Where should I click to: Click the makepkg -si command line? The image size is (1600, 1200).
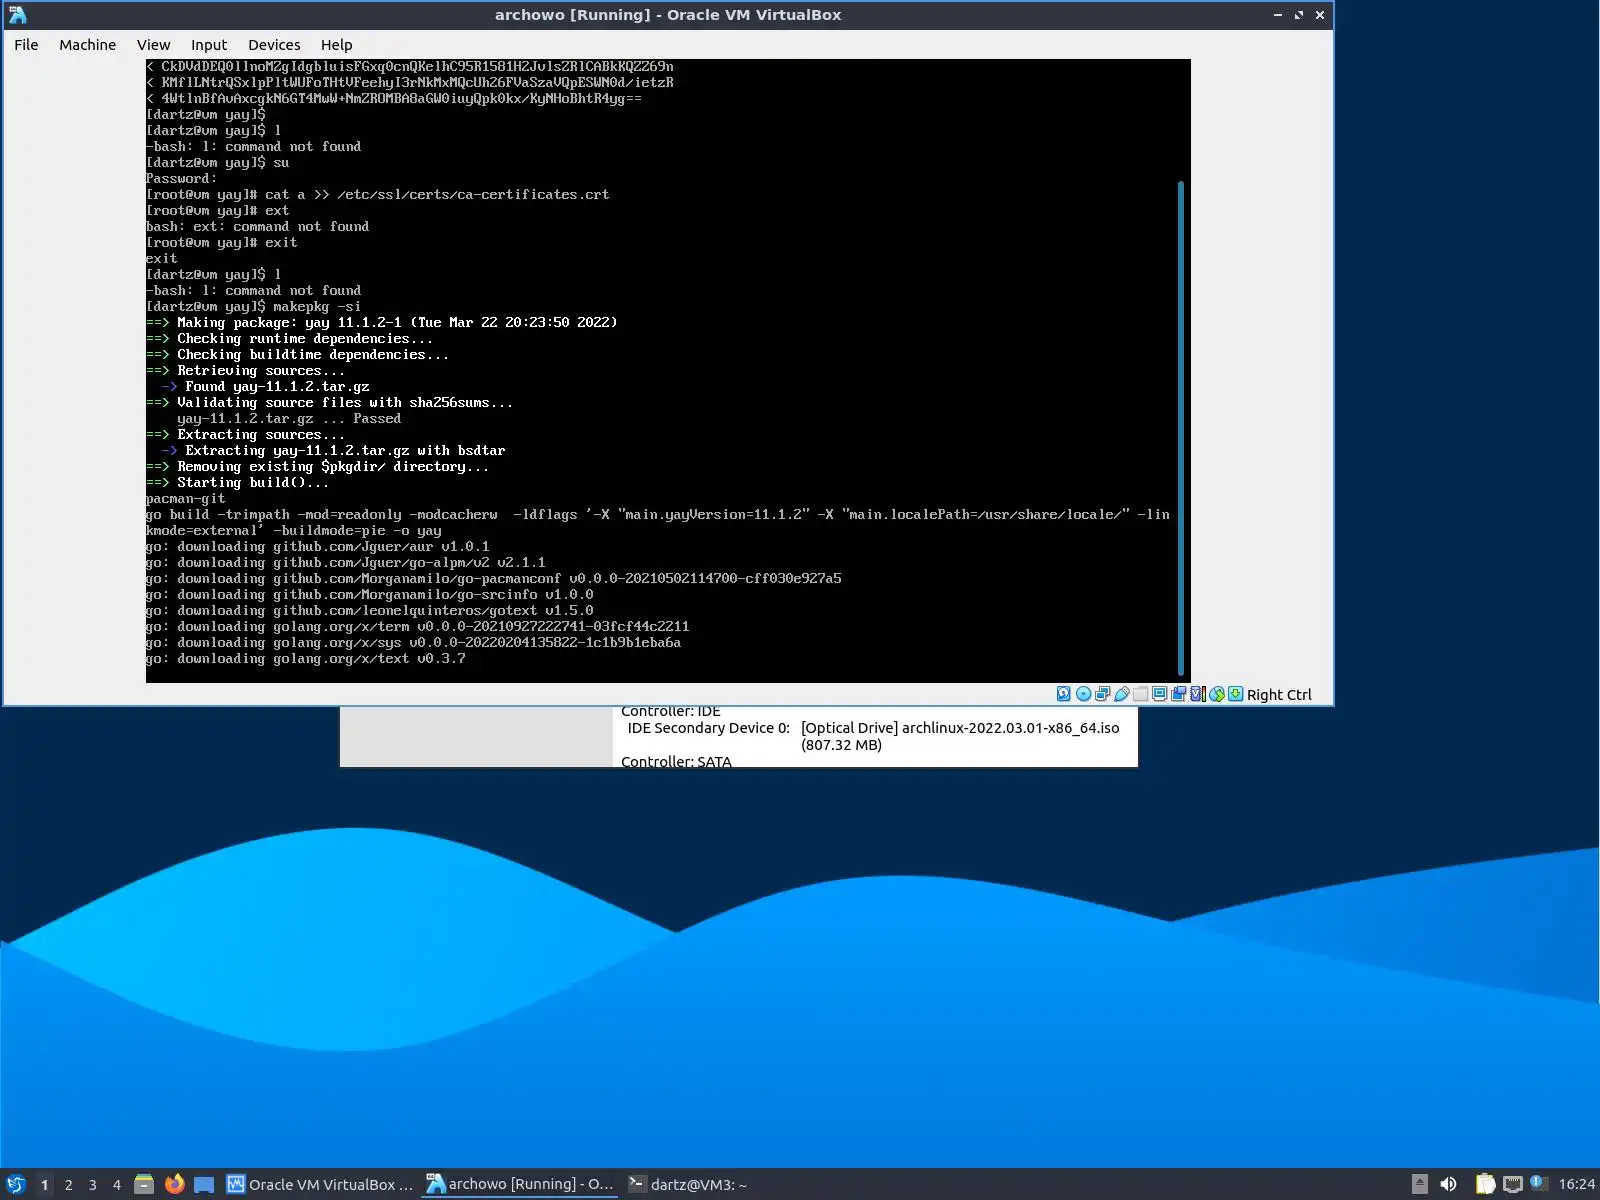point(253,307)
